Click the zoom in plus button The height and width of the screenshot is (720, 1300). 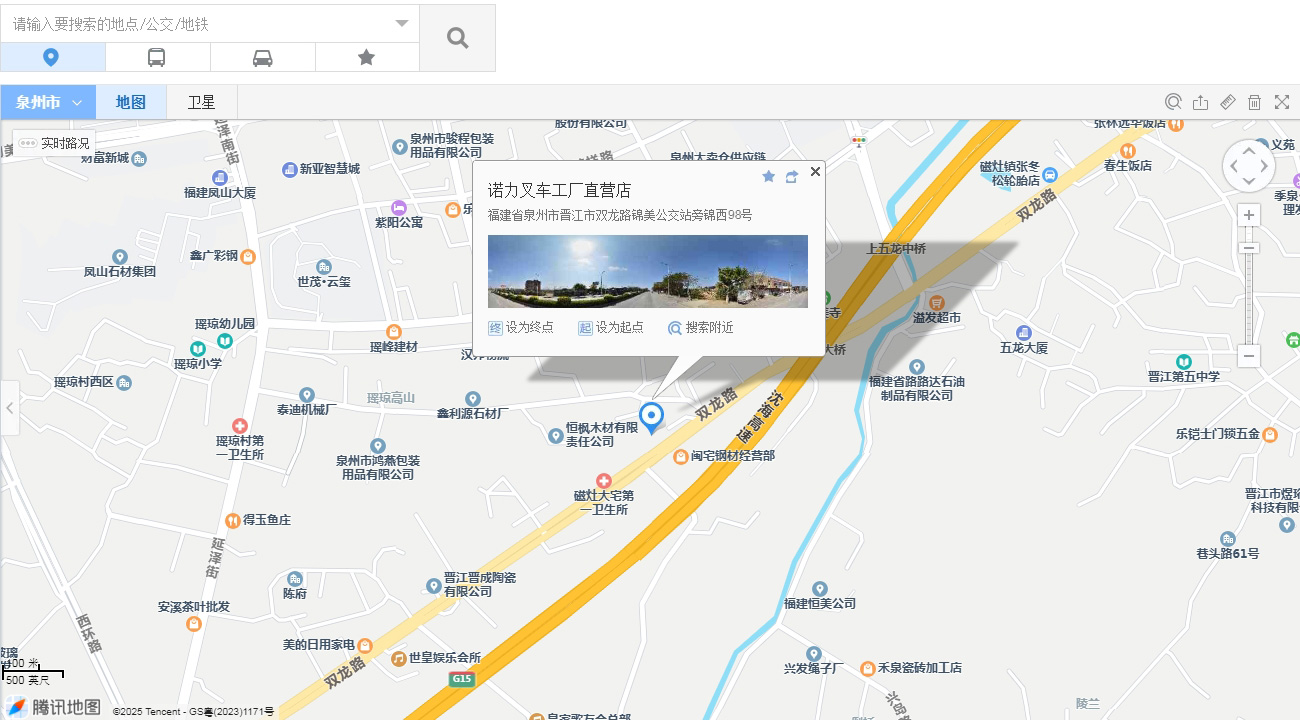[1248, 215]
